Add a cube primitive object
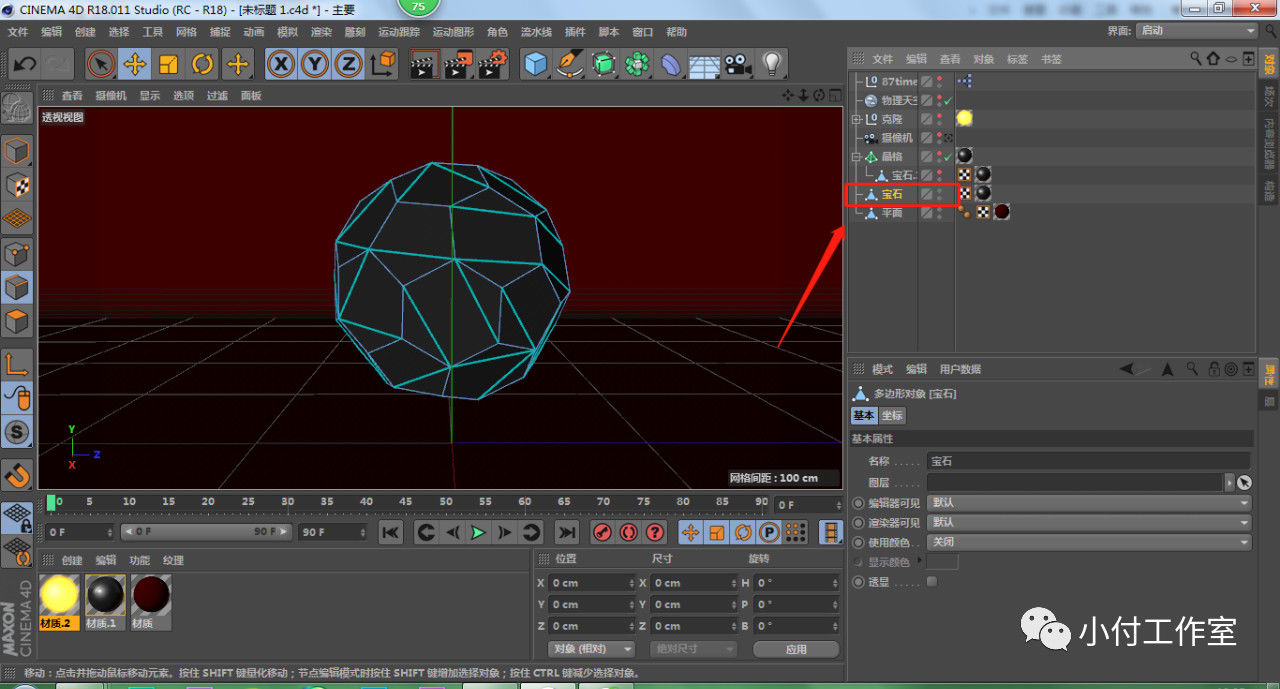The width and height of the screenshot is (1280, 689). point(537,65)
